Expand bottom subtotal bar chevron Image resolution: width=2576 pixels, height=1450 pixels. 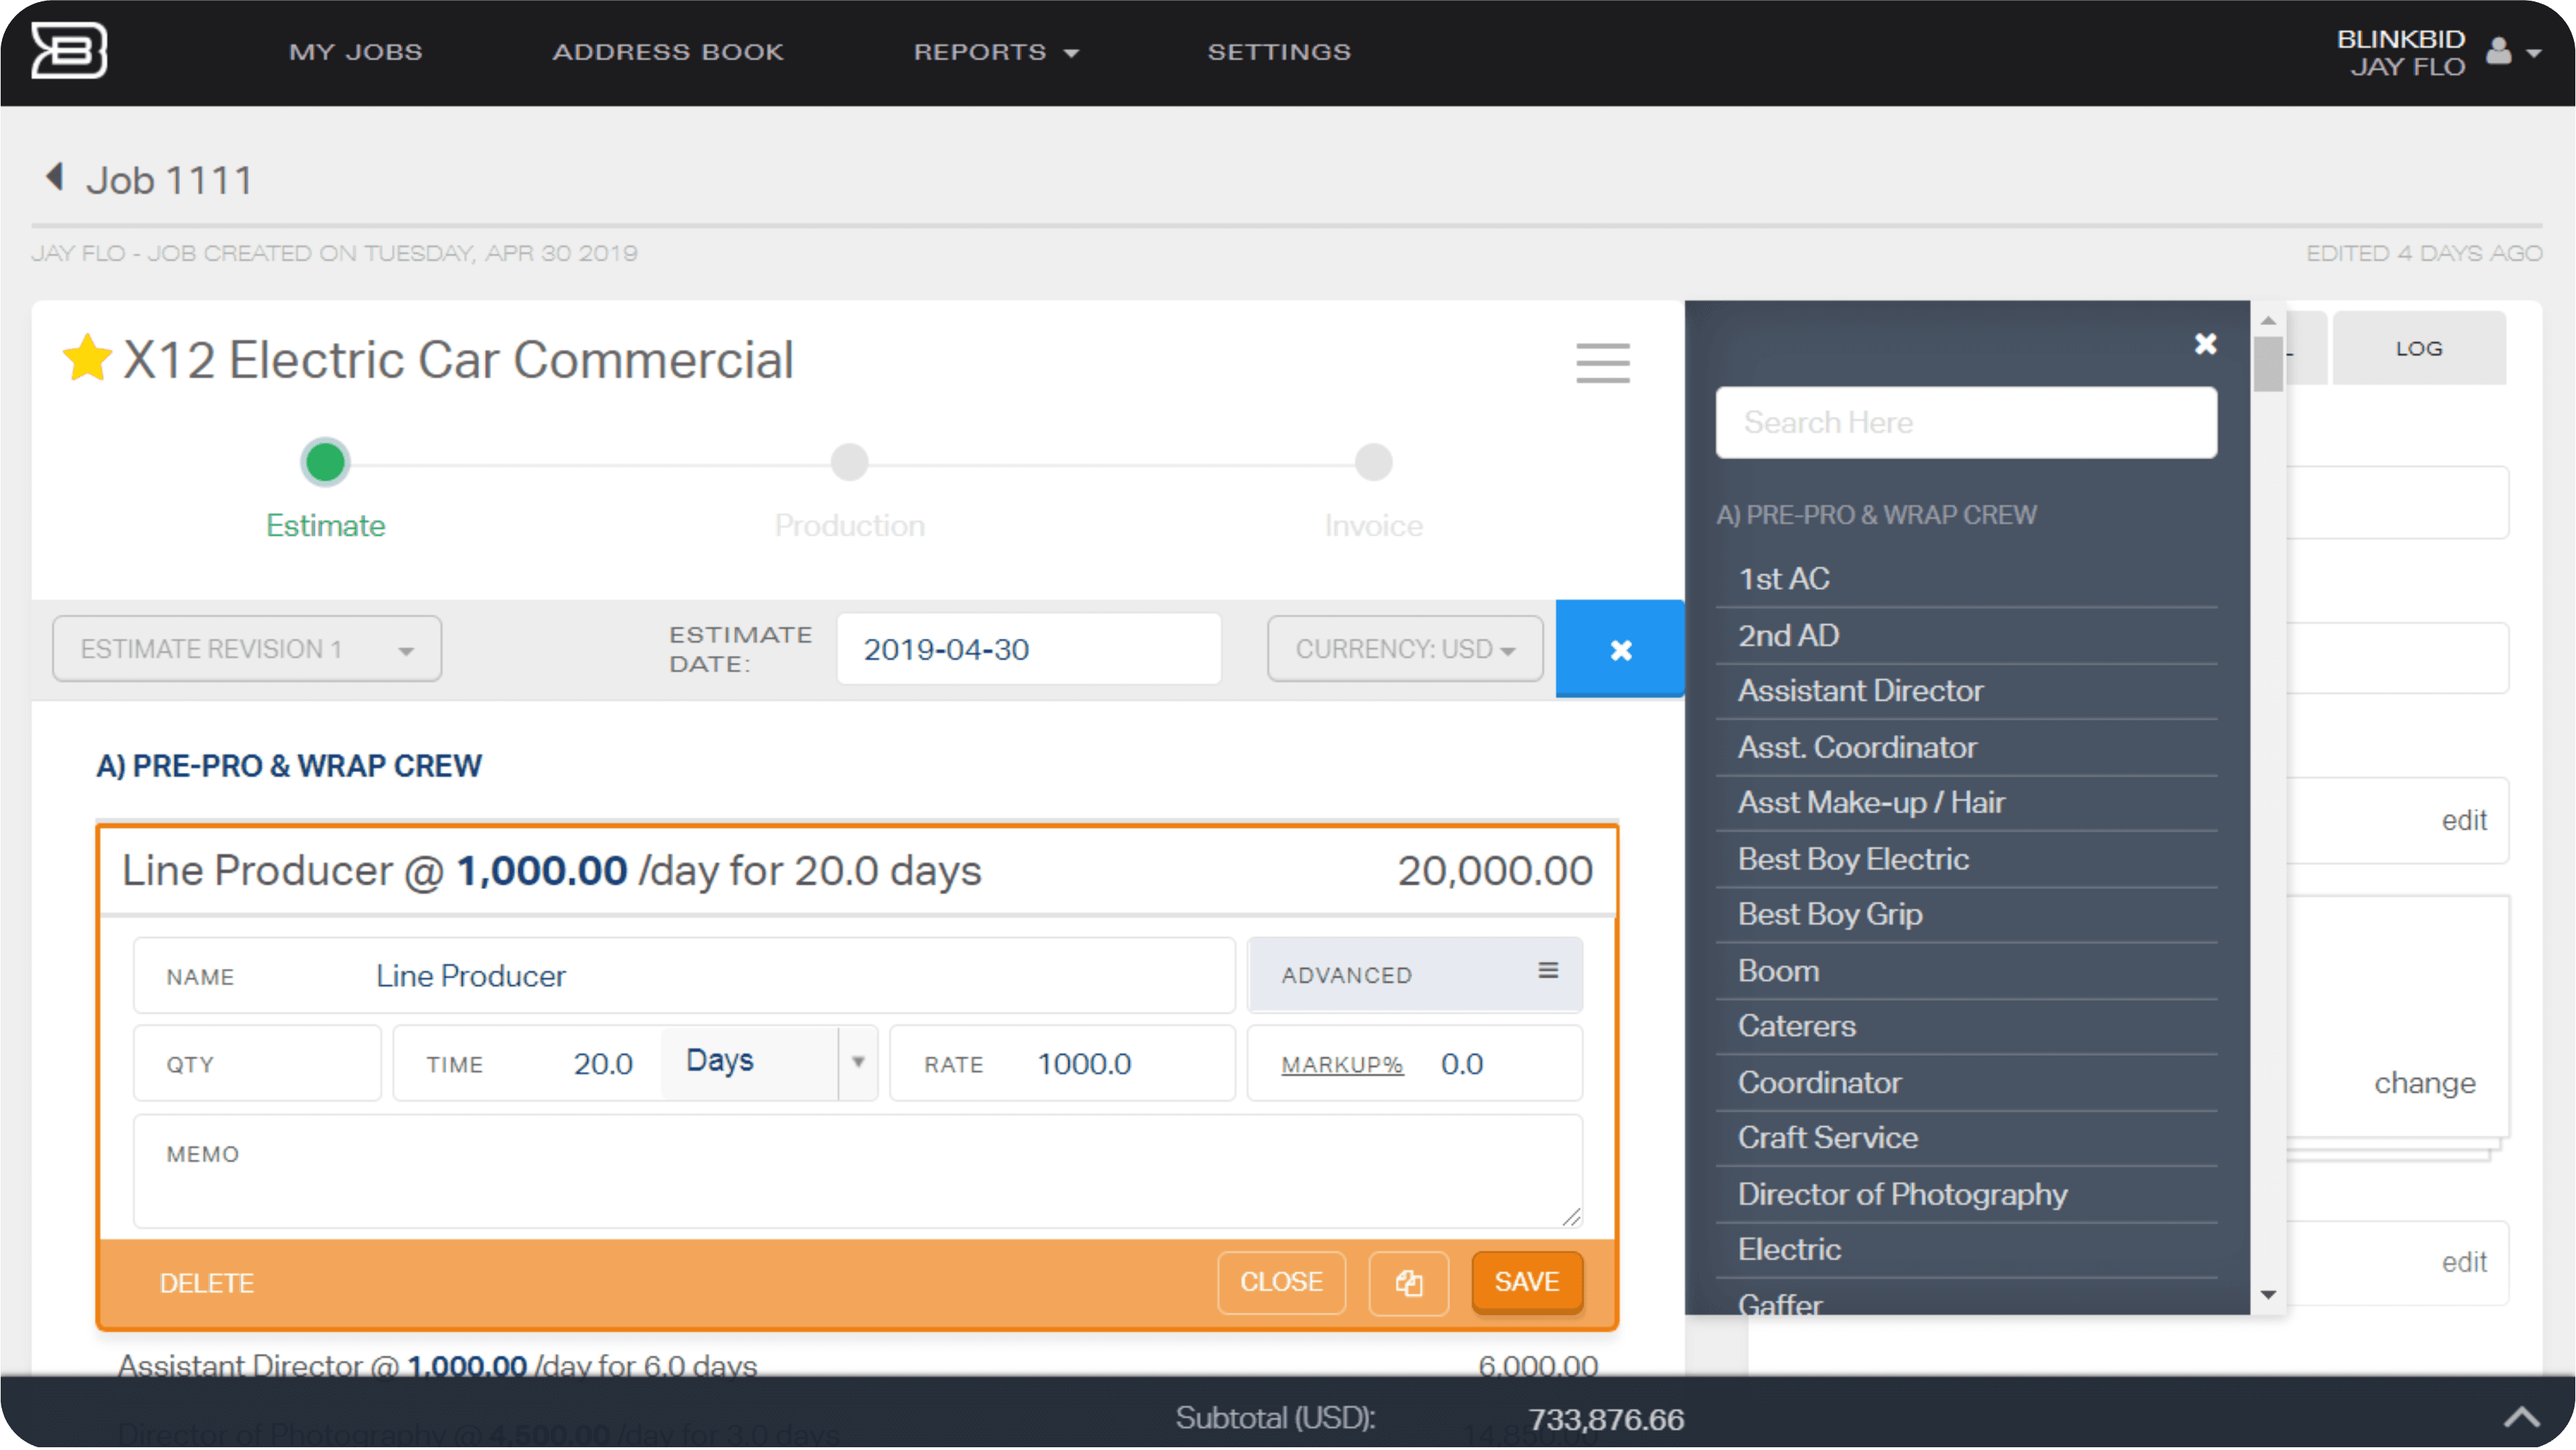(x=2521, y=1417)
